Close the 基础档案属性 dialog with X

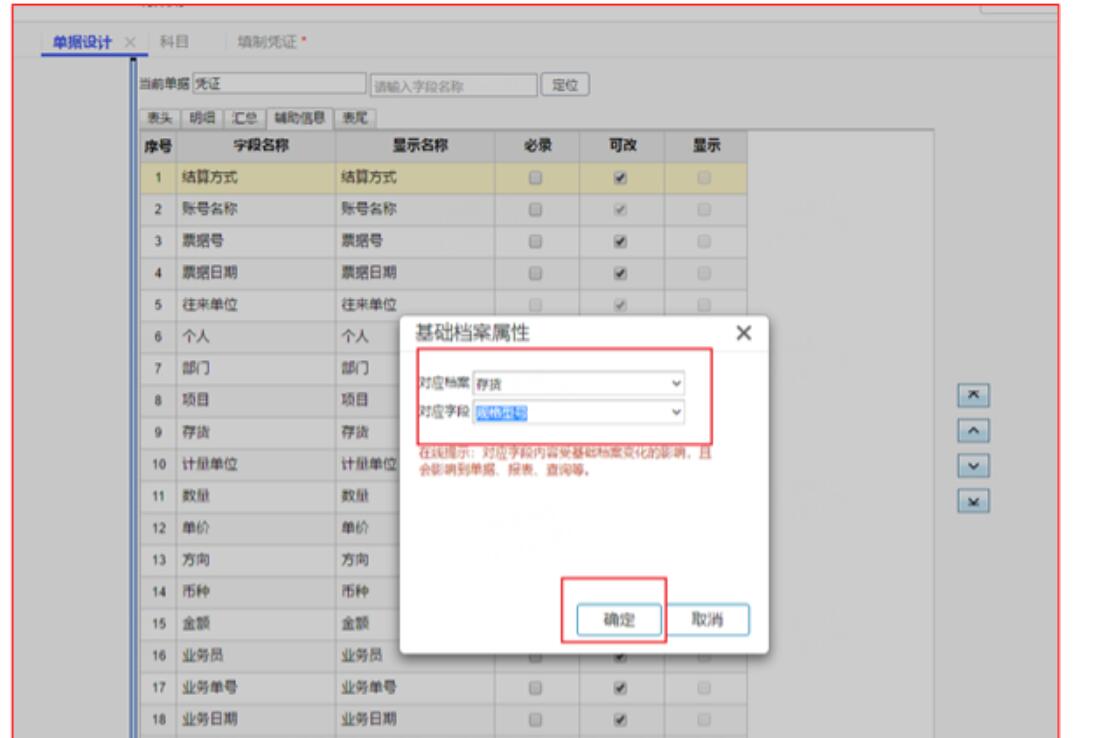(x=743, y=333)
